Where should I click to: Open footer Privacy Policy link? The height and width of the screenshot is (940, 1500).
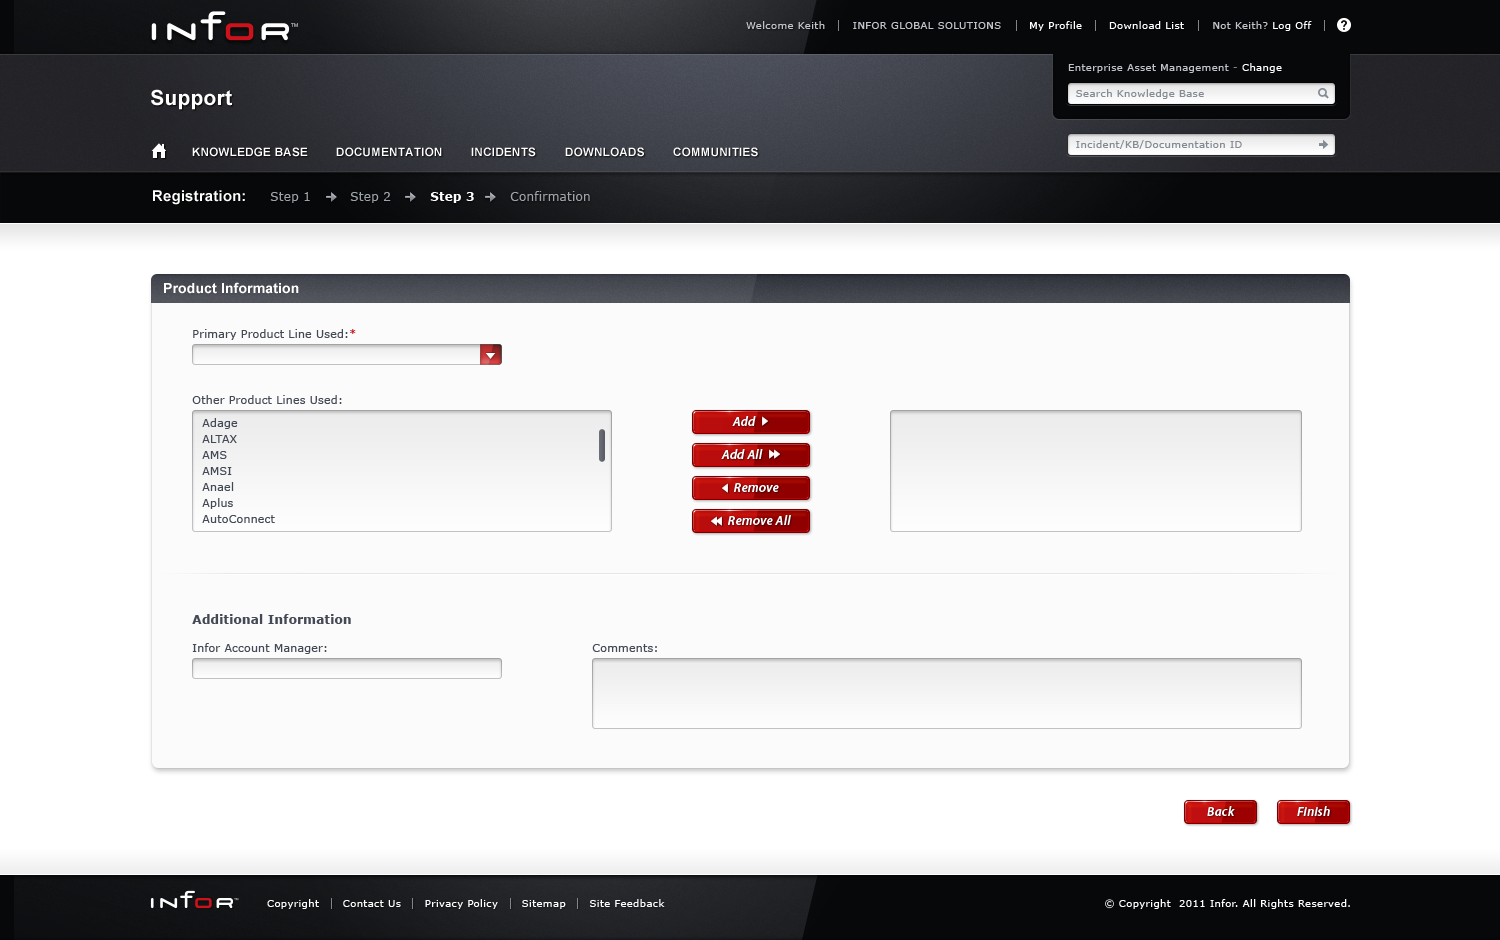click(x=461, y=904)
